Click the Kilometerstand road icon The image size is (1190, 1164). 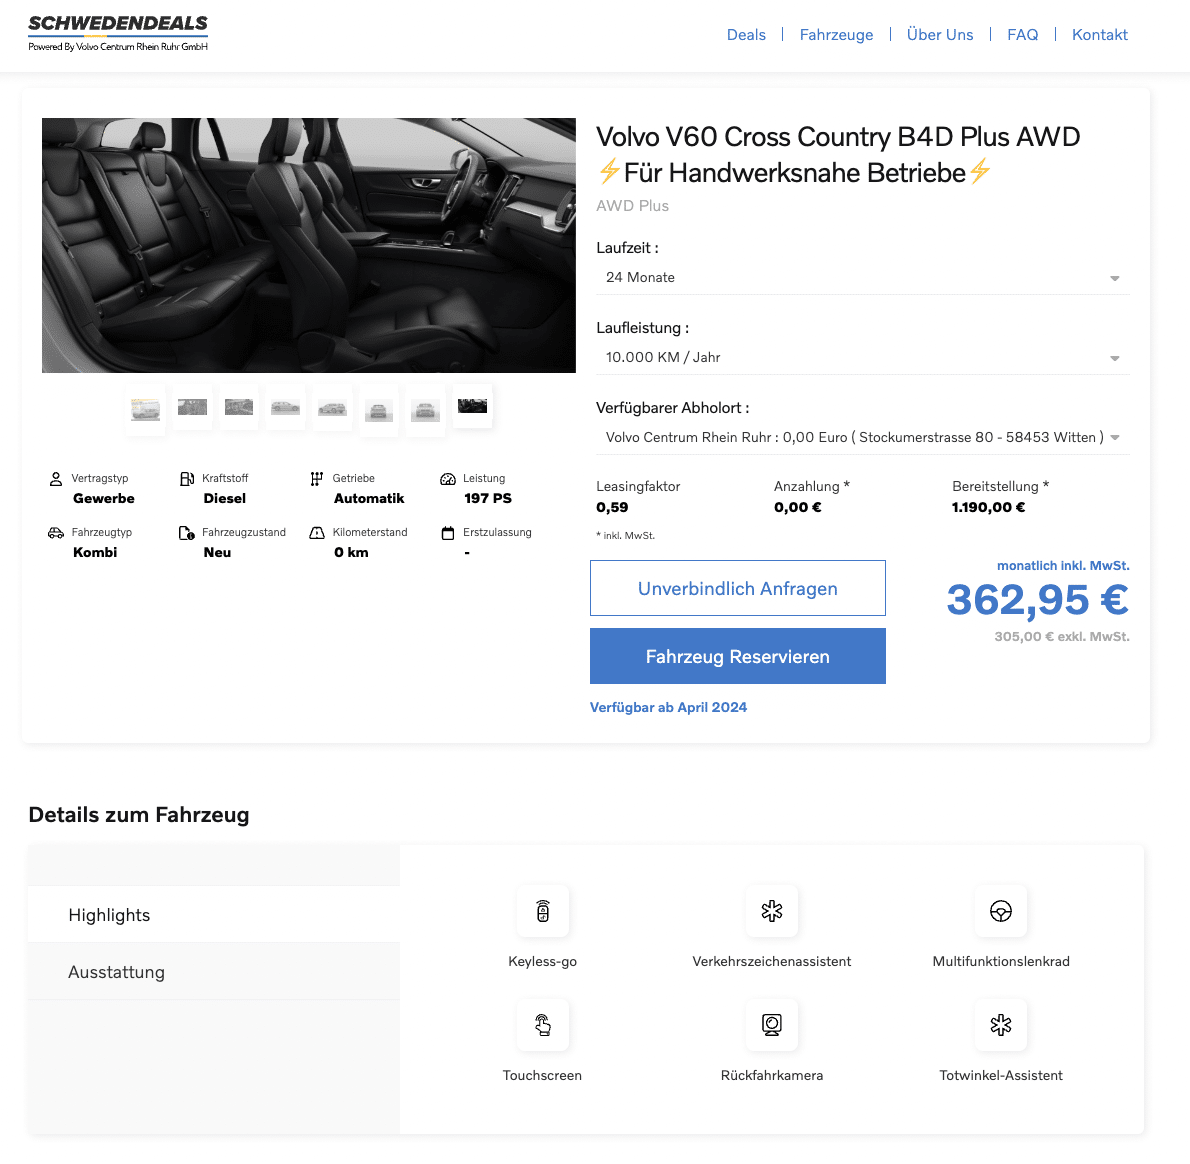coord(316,533)
